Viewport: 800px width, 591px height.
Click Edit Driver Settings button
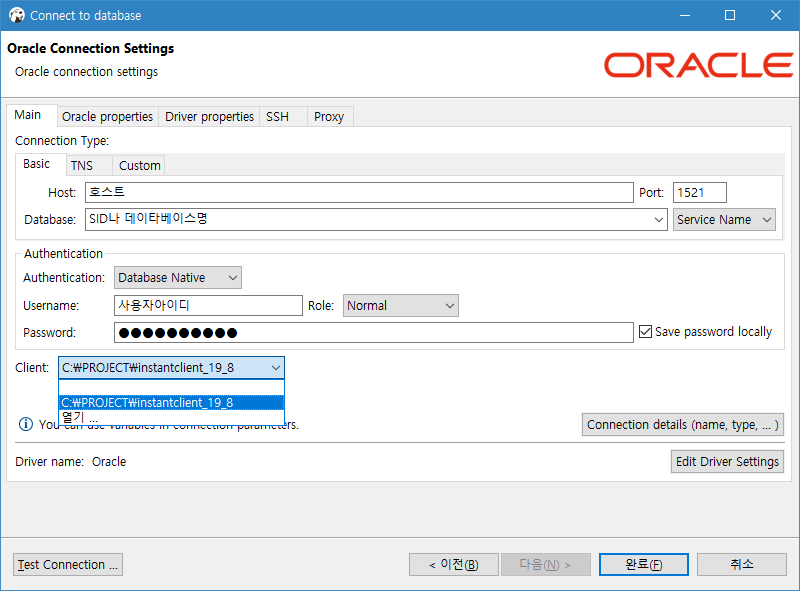tap(728, 461)
